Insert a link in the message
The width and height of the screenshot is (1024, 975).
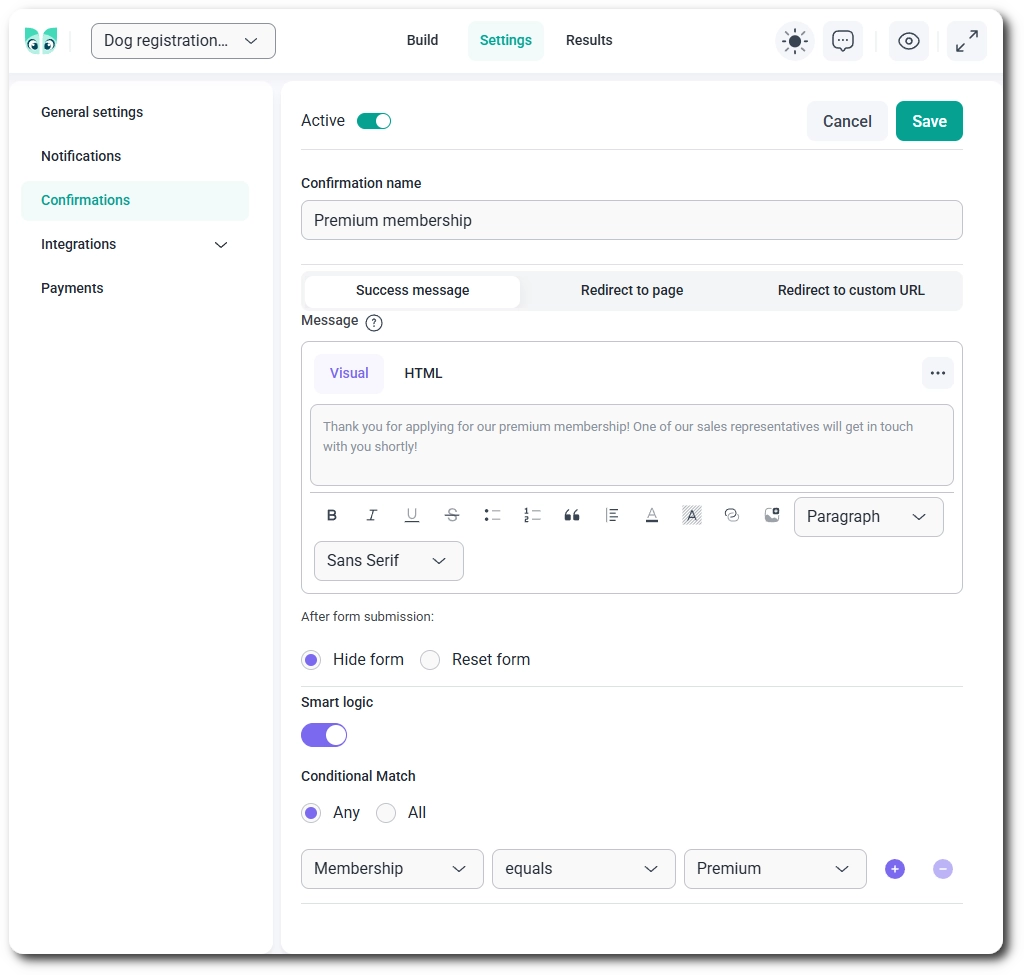tap(731, 515)
